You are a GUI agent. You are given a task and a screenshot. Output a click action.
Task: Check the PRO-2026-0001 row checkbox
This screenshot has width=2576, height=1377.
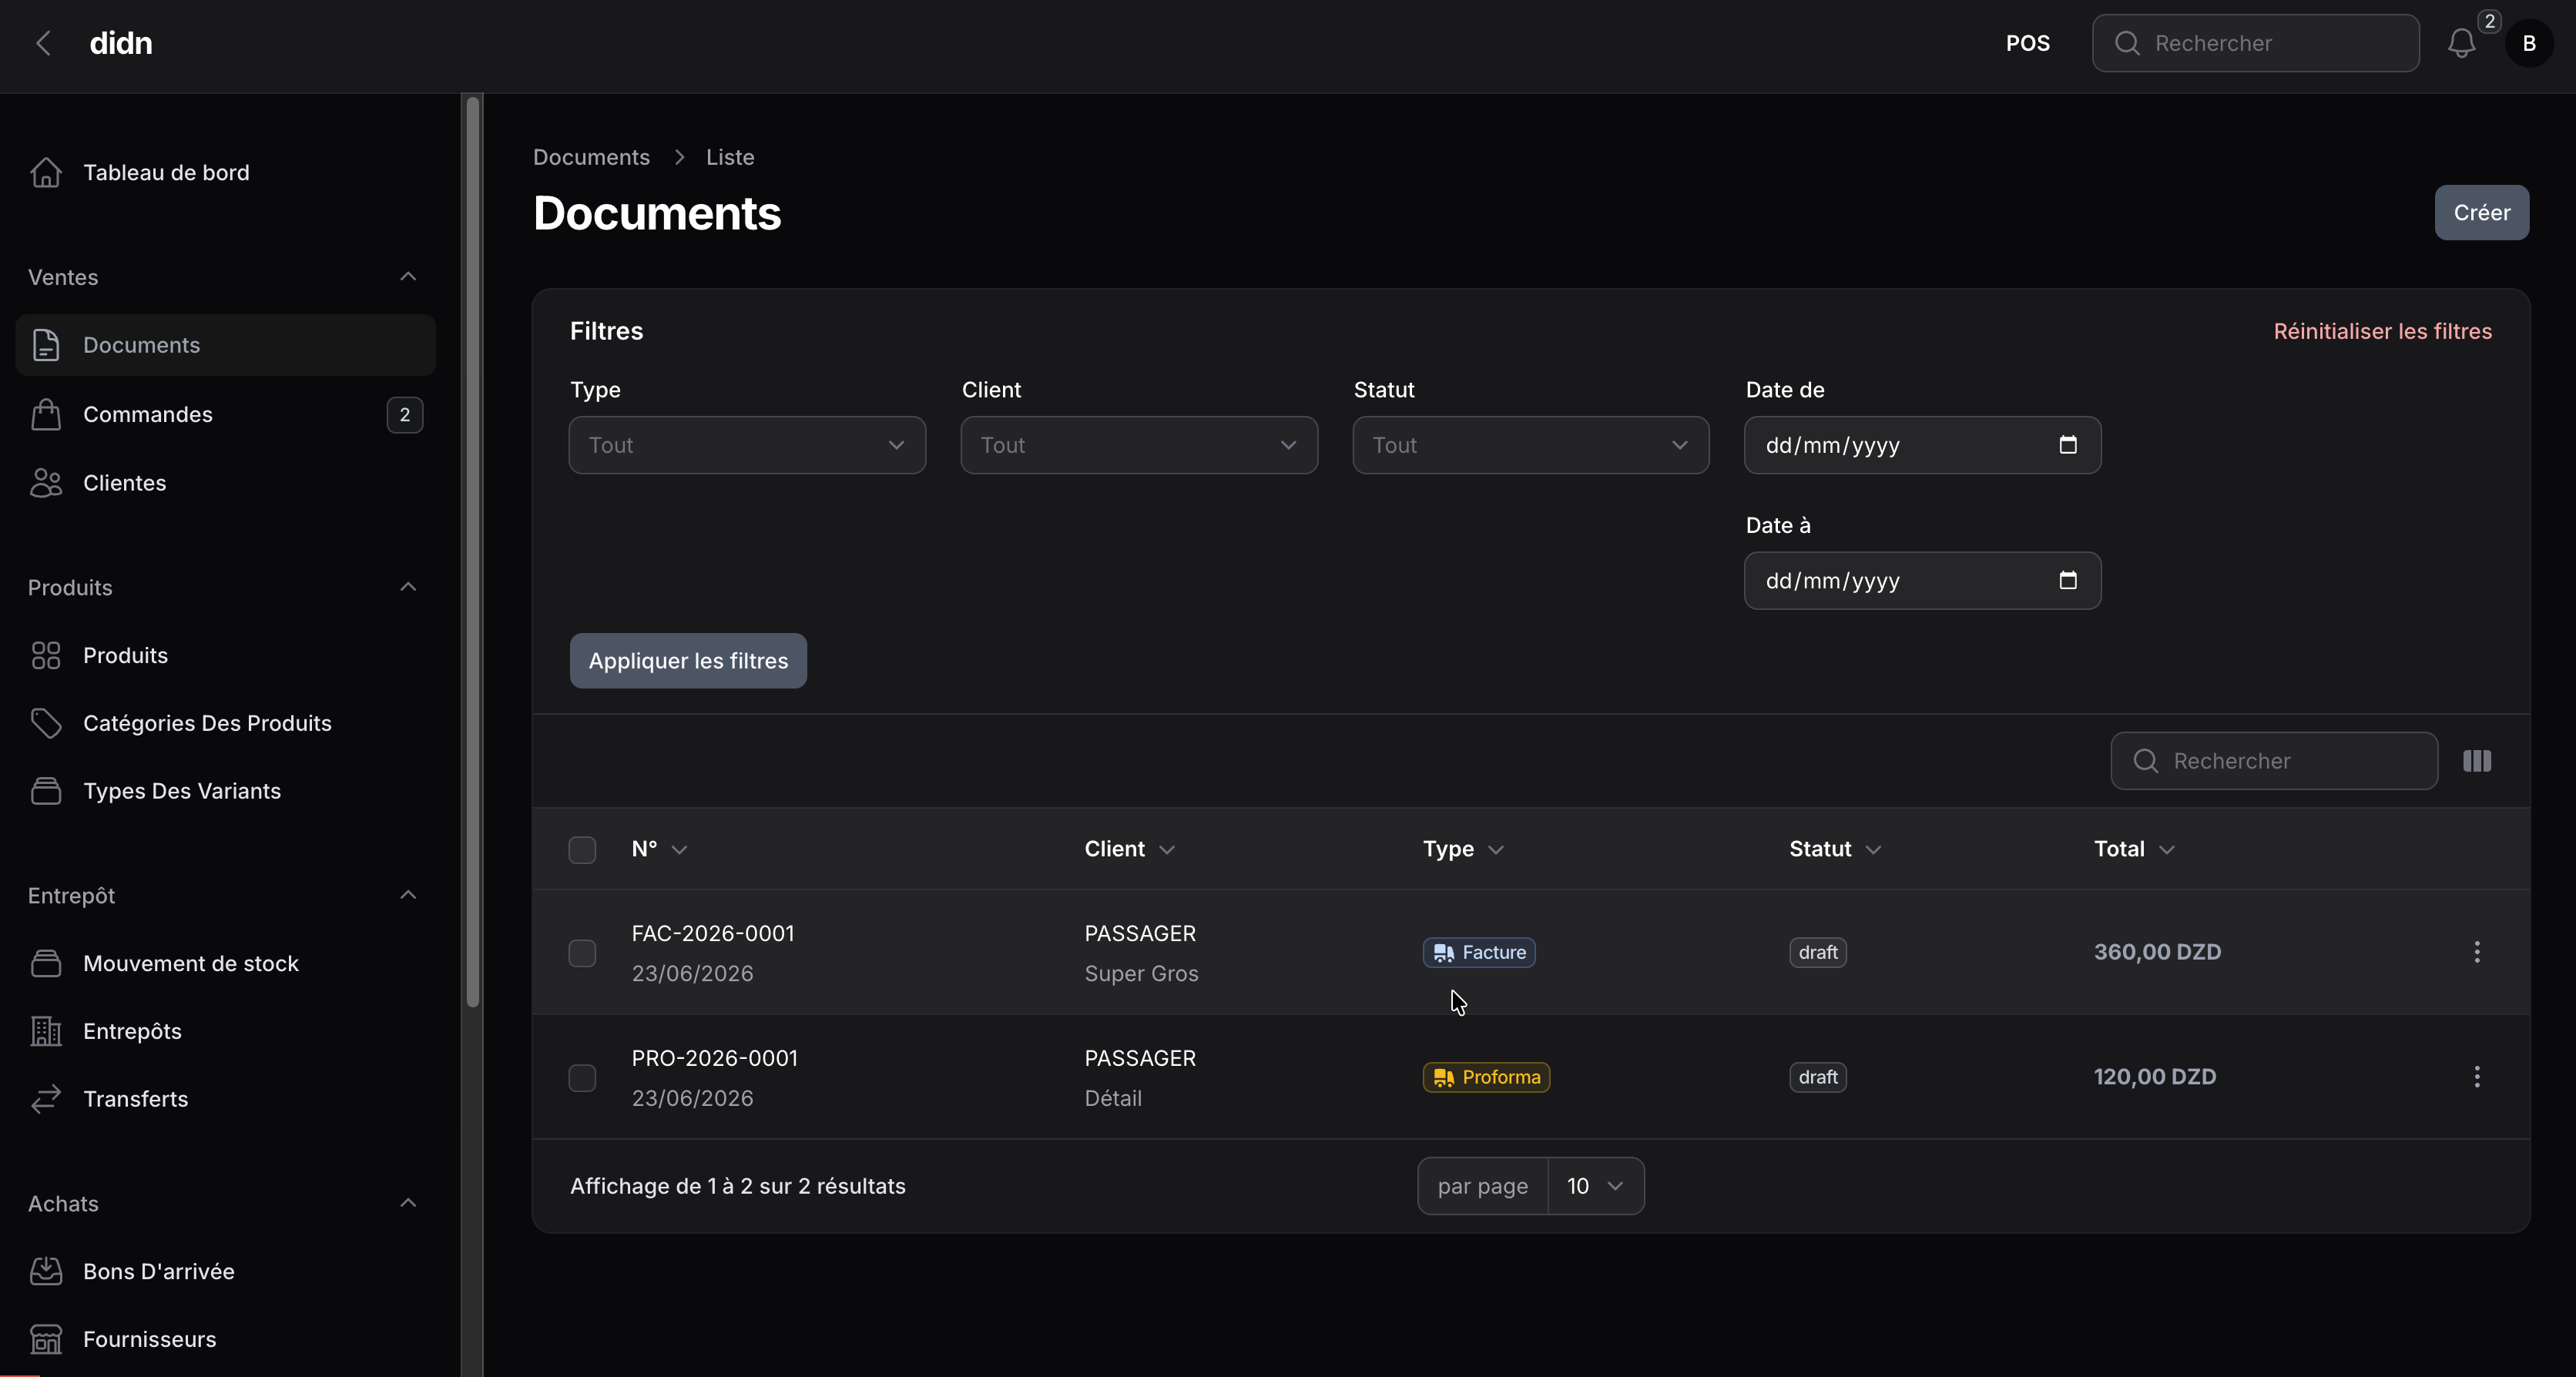point(582,1078)
